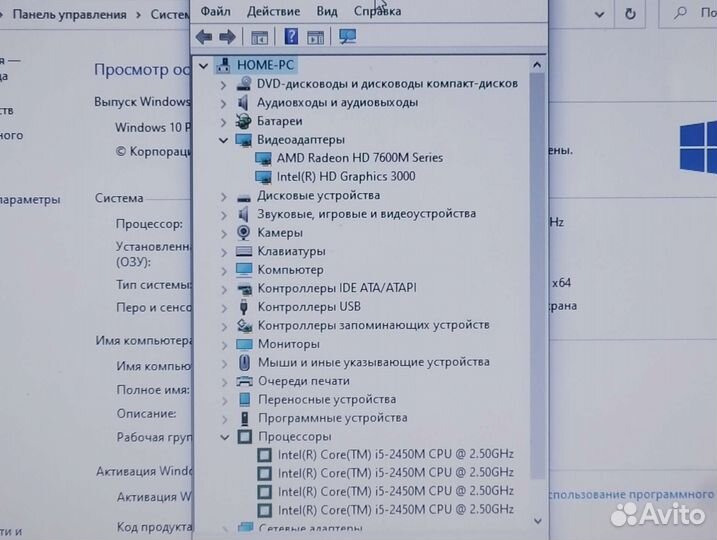The width and height of the screenshot is (717, 540).
Task: Click Панель управления in the address breadcrumb
Action: (x=70, y=15)
